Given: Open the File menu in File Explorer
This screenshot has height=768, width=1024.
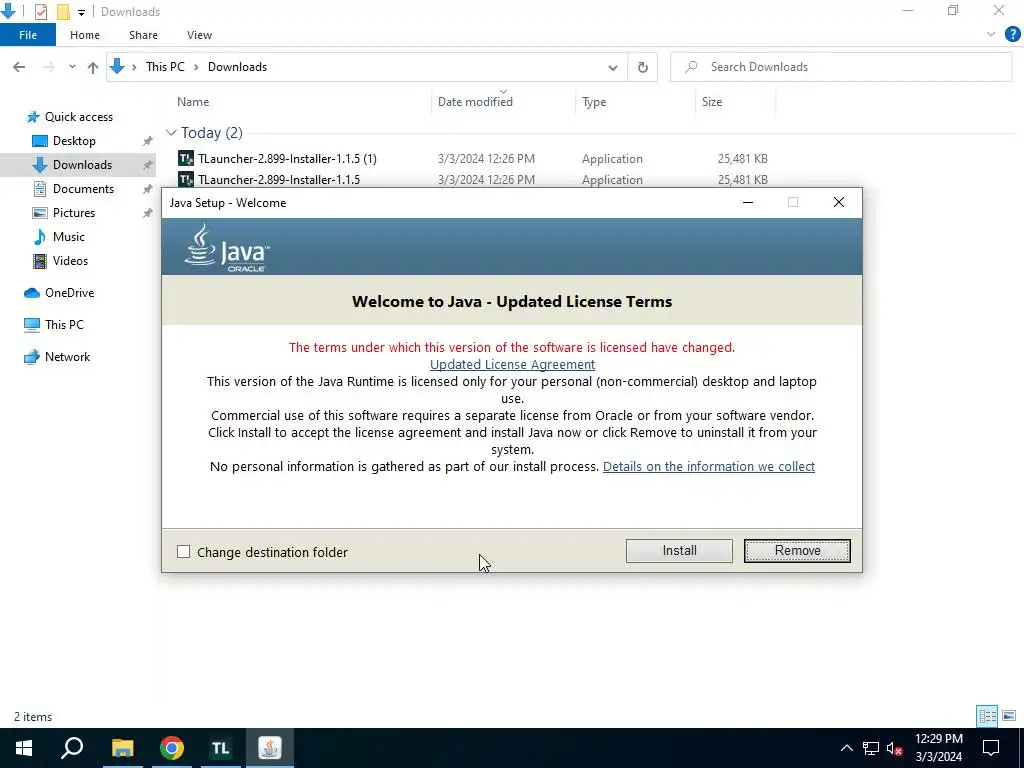Looking at the screenshot, I should pos(28,35).
